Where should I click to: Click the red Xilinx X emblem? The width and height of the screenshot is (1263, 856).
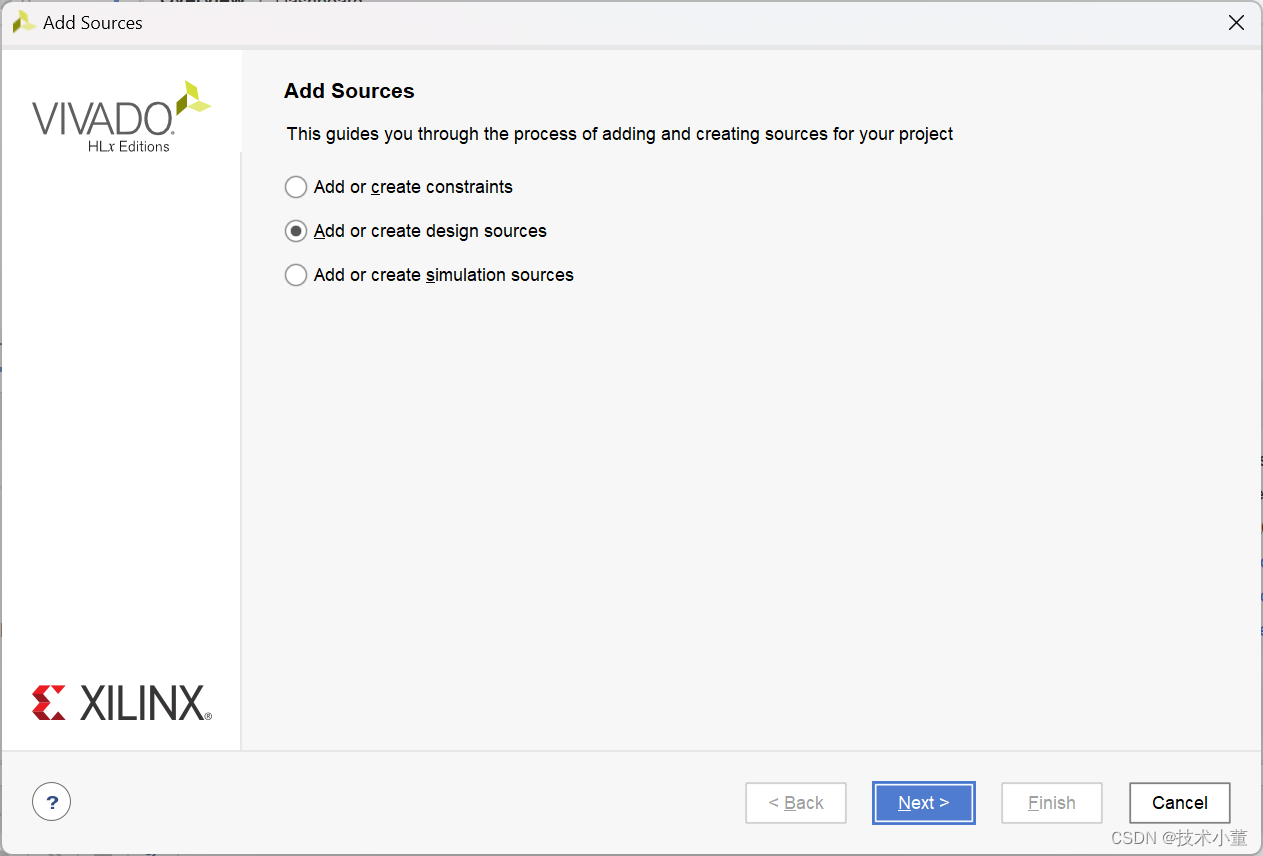pos(48,703)
